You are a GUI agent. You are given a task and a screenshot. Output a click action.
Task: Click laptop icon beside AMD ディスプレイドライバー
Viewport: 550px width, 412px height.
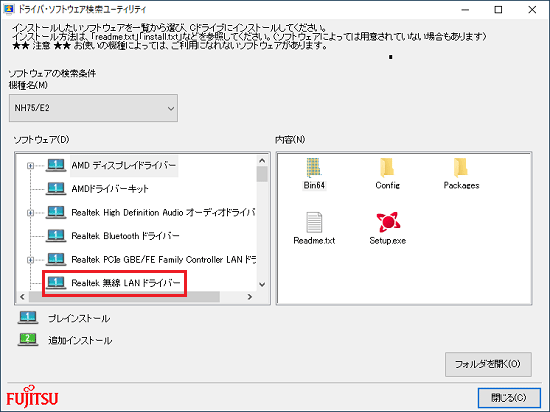tap(56, 165)
